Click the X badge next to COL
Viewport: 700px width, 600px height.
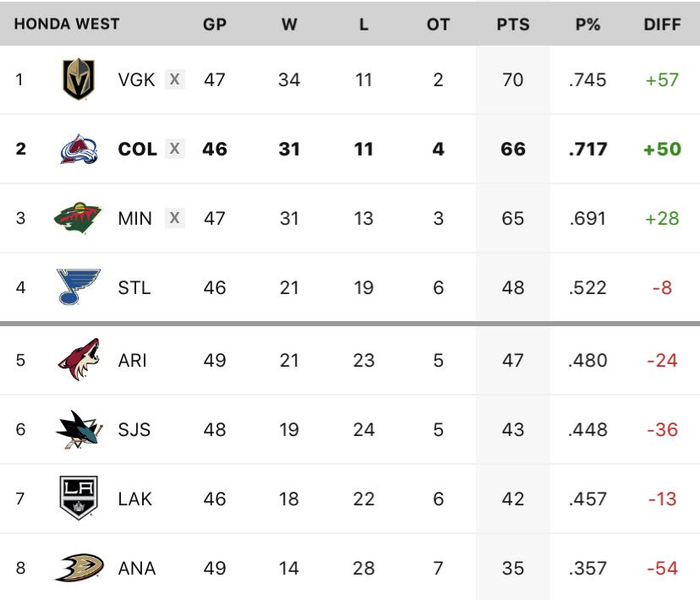click(175, 149)
